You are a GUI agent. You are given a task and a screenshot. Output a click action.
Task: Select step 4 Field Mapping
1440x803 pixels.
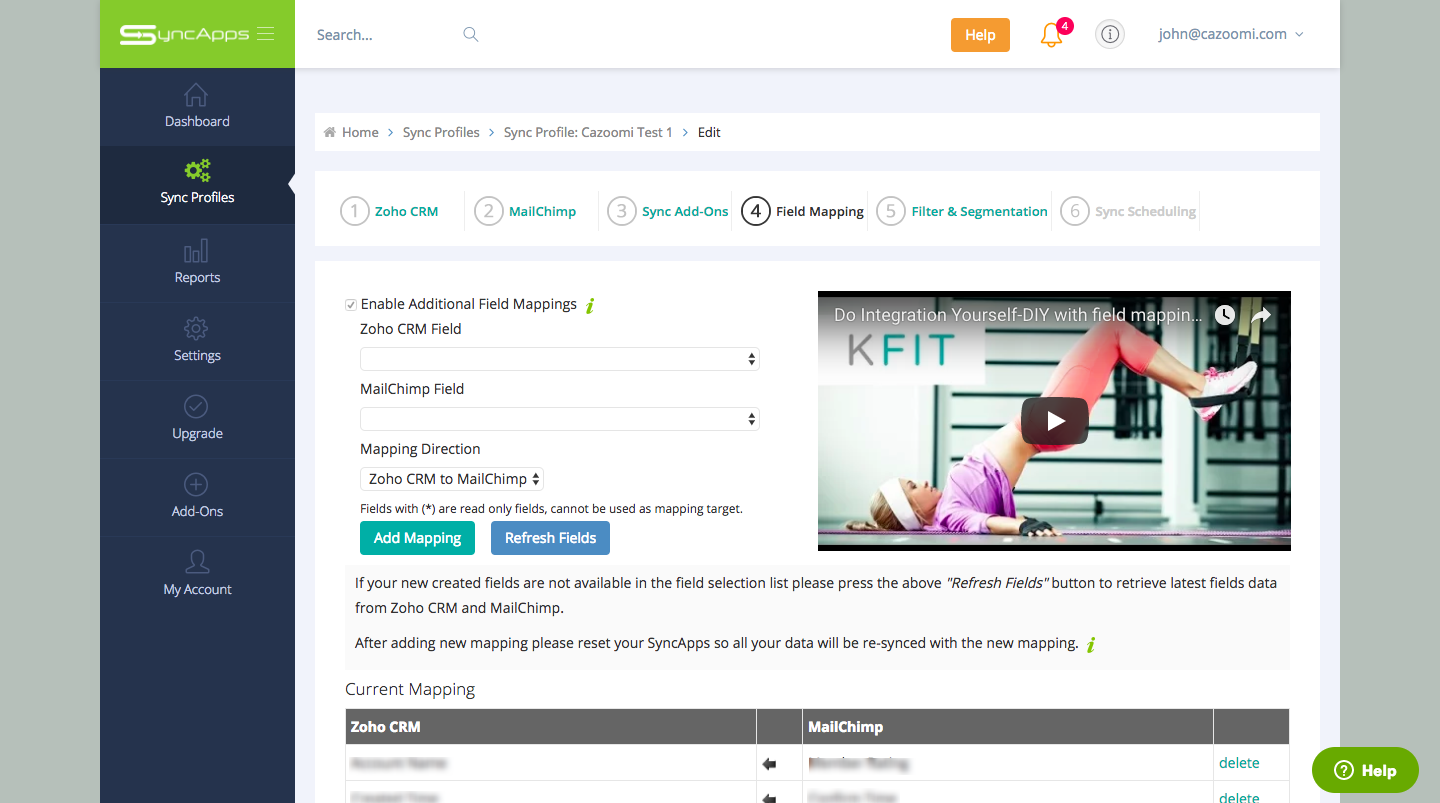[x=803, y=211]
